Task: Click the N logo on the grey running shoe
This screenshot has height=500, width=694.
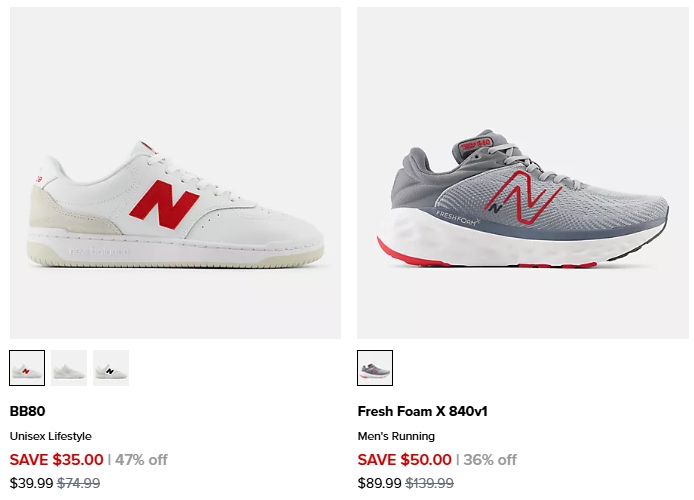Action: (x=525, y=198)
